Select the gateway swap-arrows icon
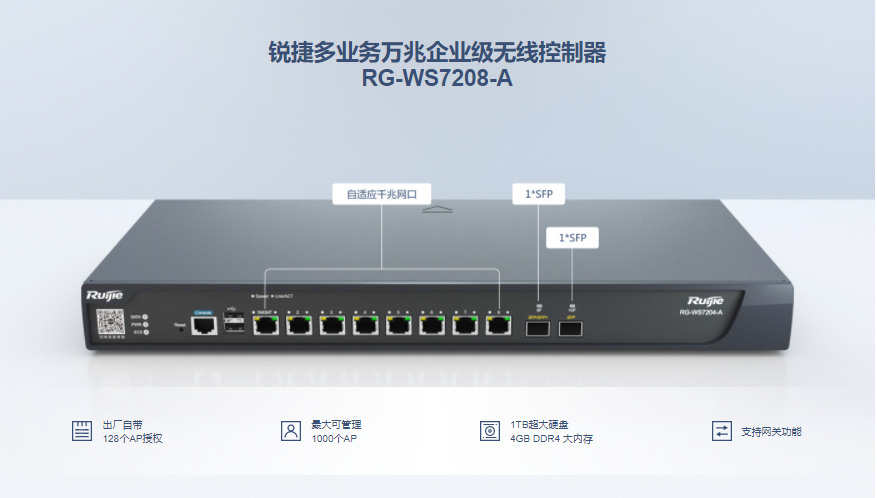 tap(722, 431)
